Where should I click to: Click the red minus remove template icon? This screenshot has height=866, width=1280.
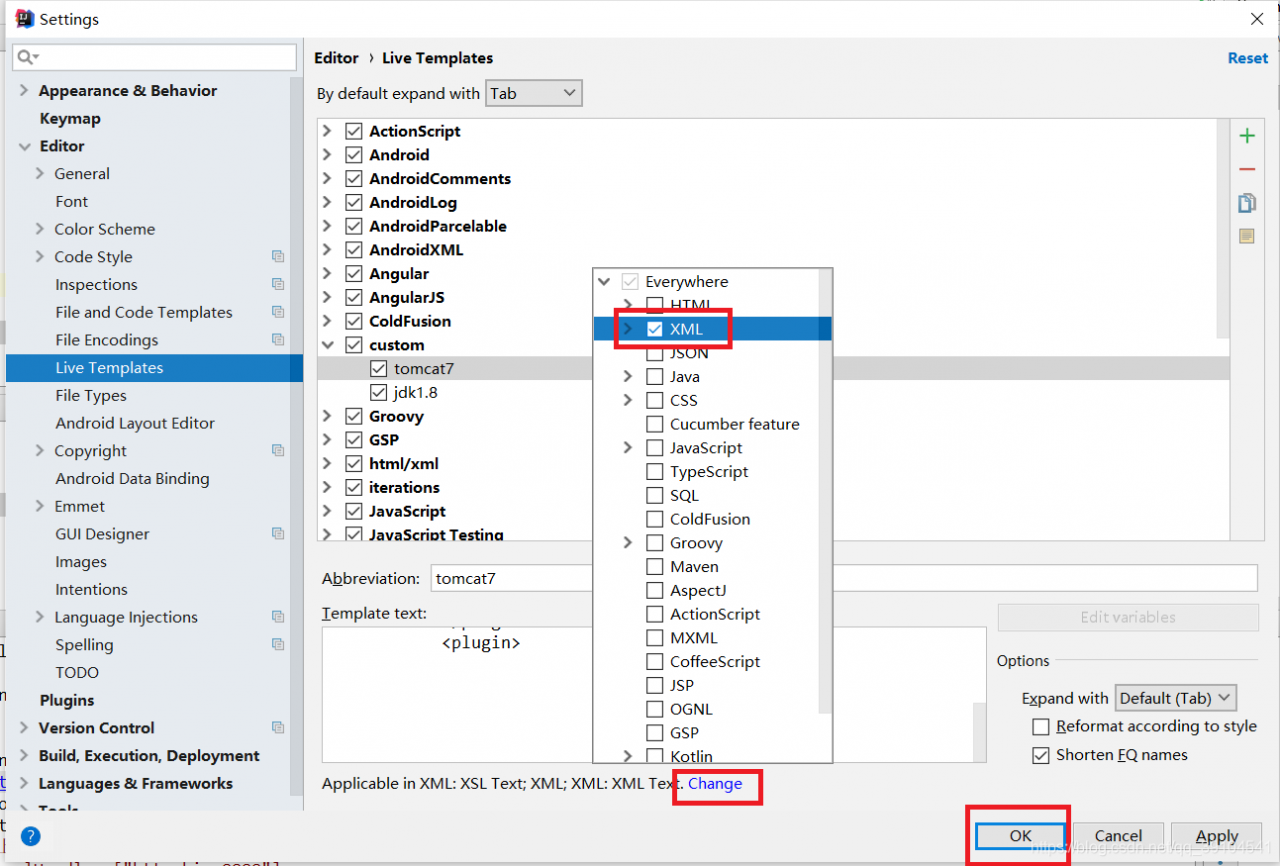[x=1247, y=170]
